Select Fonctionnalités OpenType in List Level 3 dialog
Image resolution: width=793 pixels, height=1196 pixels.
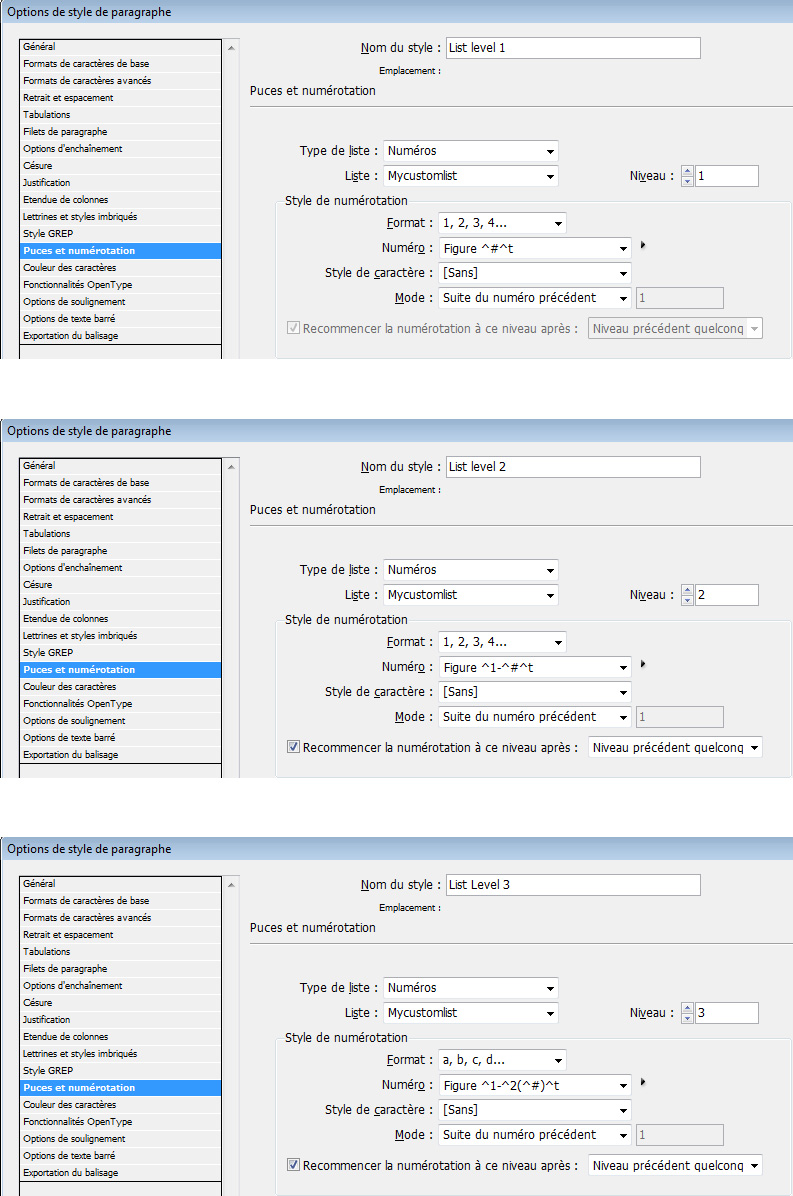120,1122
